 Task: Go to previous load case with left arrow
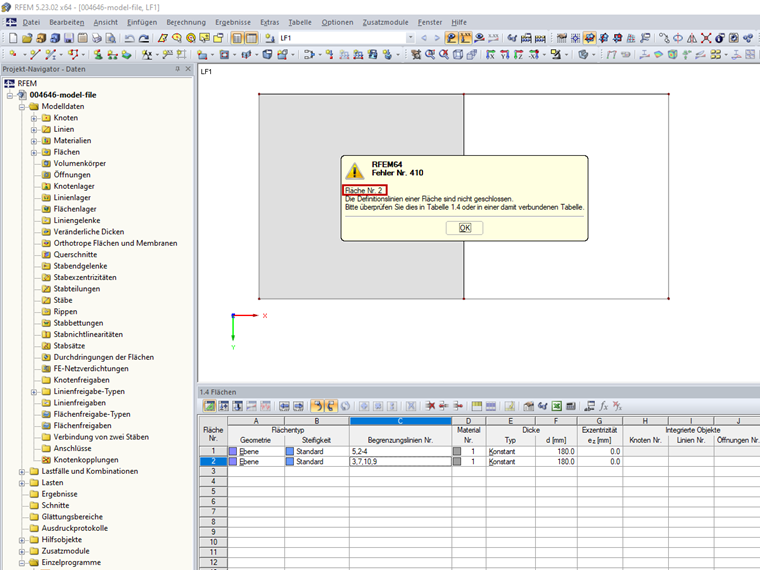pos(424,38)
